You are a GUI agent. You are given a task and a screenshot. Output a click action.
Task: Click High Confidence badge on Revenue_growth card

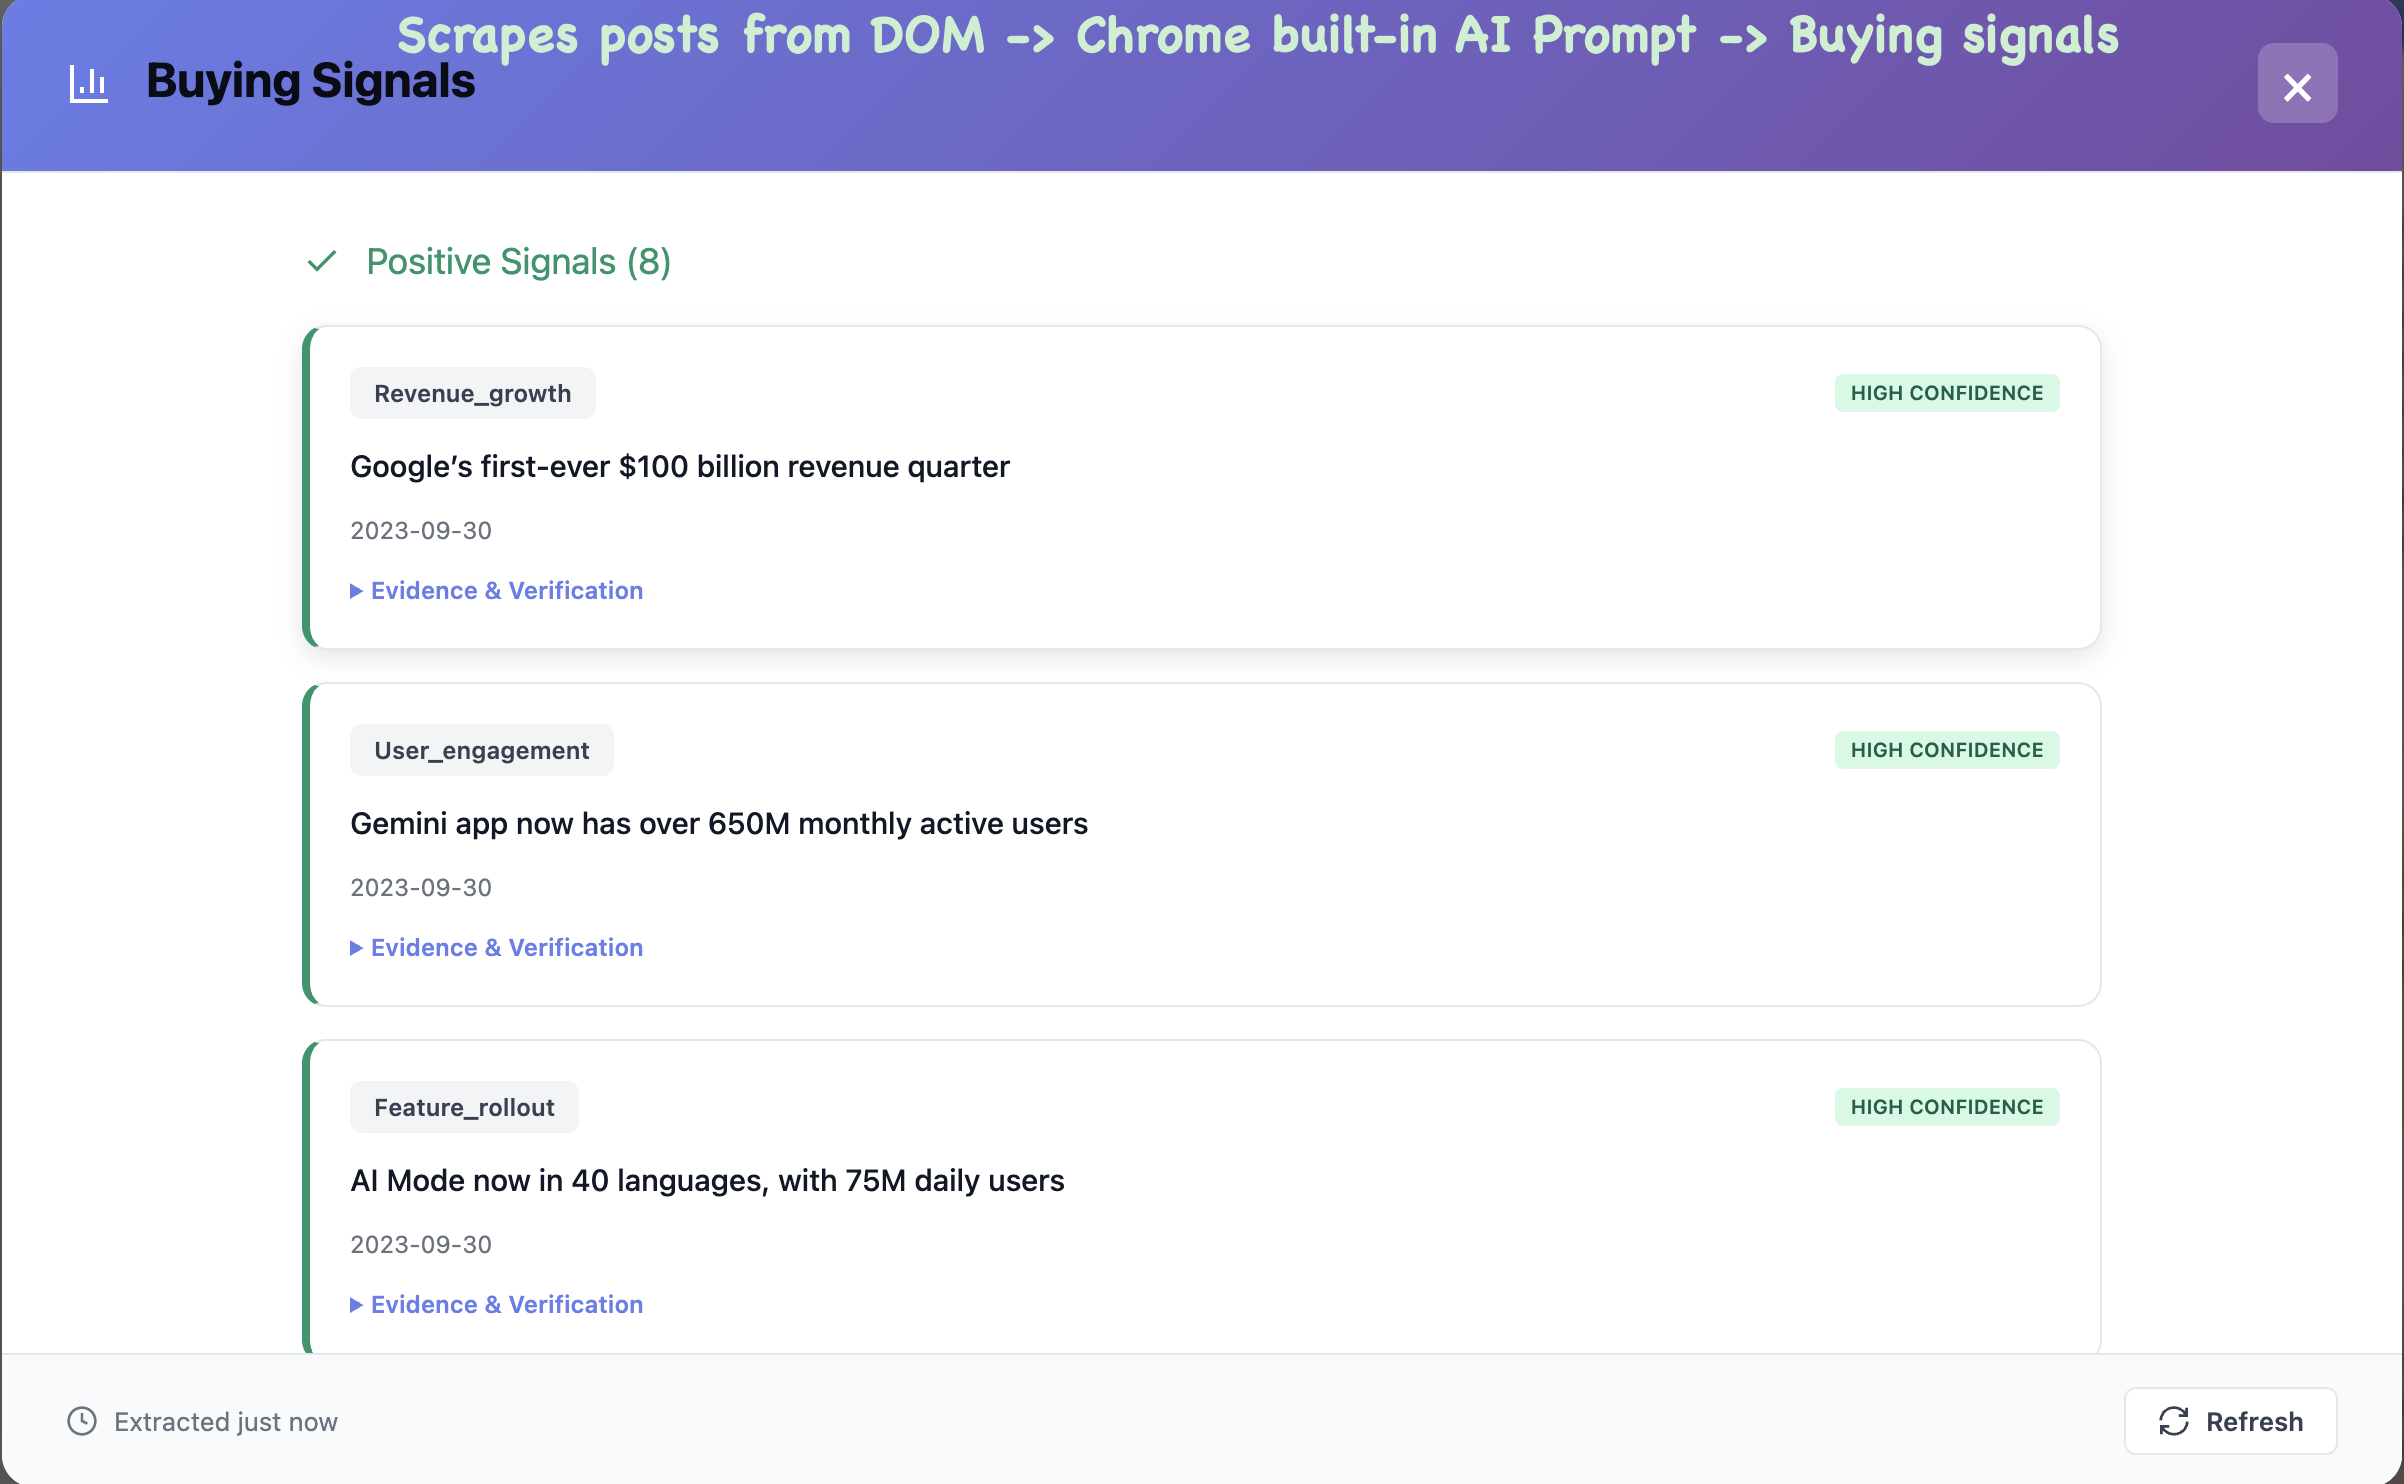tap(1946, 394)
